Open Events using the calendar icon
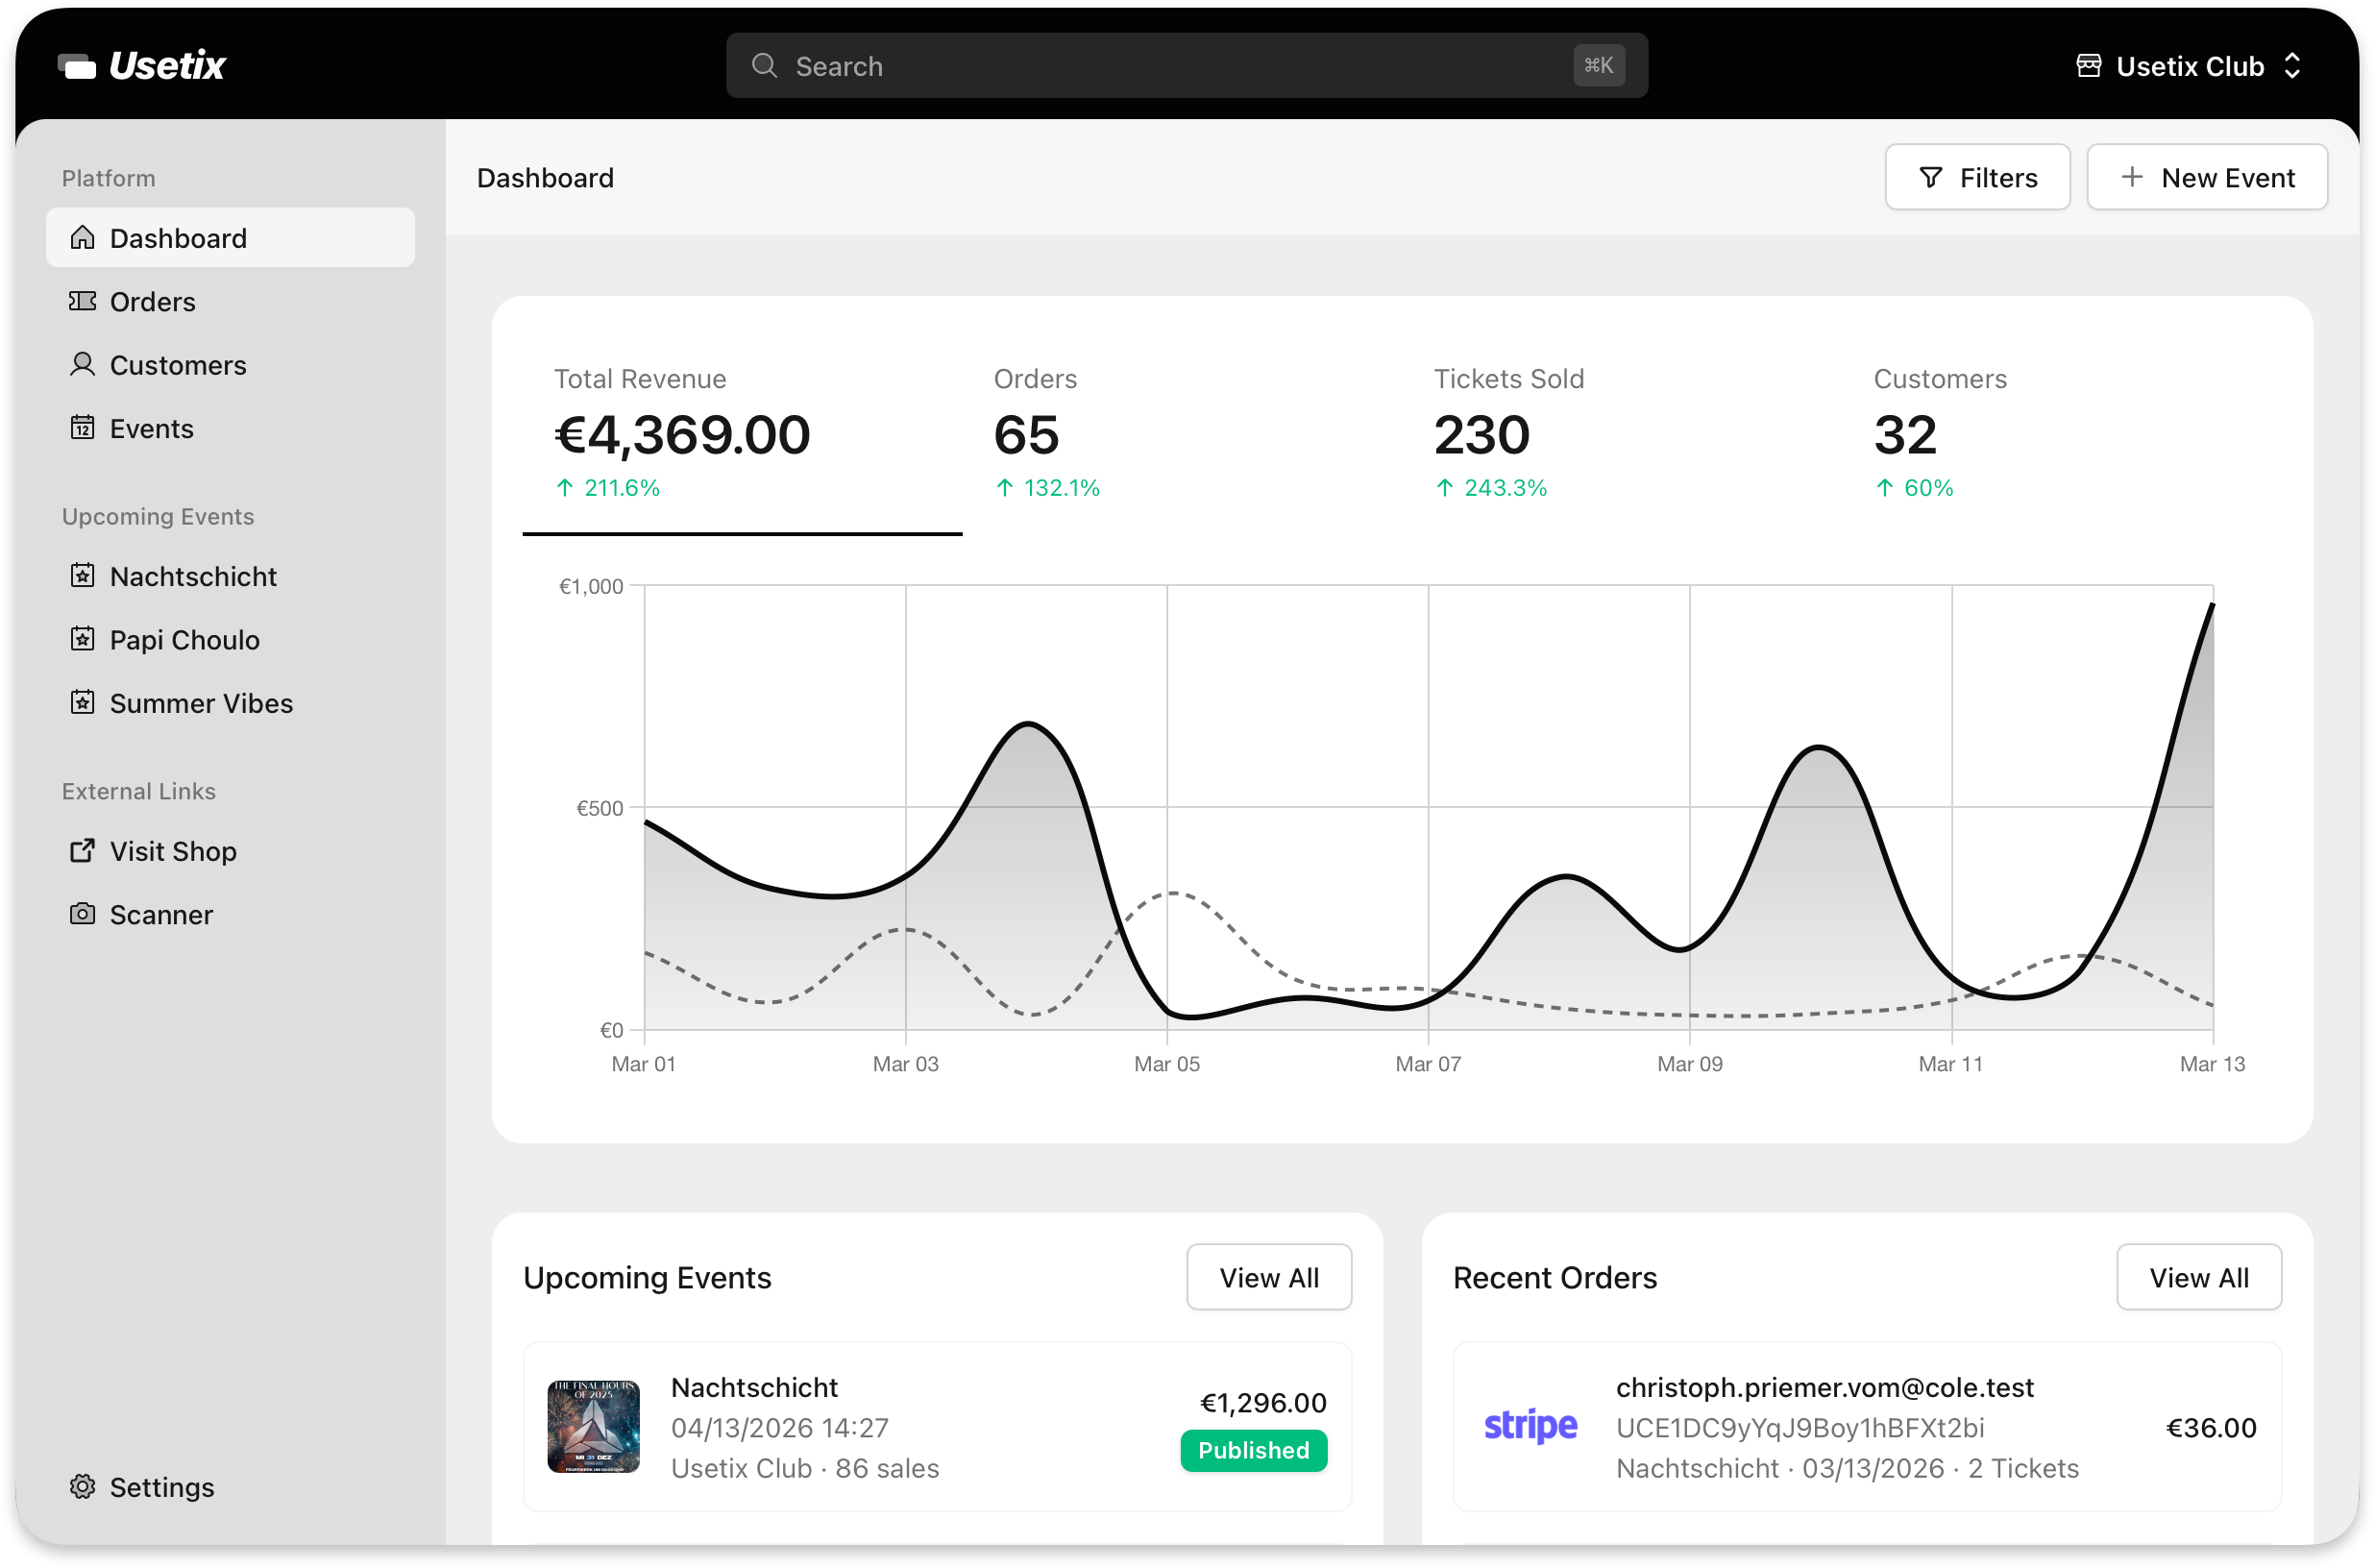This screenshot has width=2375, height=1568. [x=83, y=428]
